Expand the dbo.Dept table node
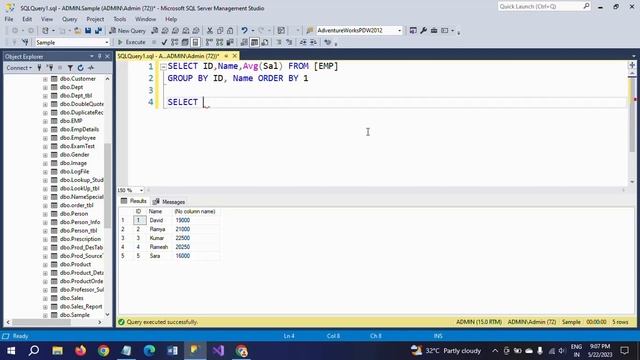This screenshot has height=360, width=640. [45, 87]
